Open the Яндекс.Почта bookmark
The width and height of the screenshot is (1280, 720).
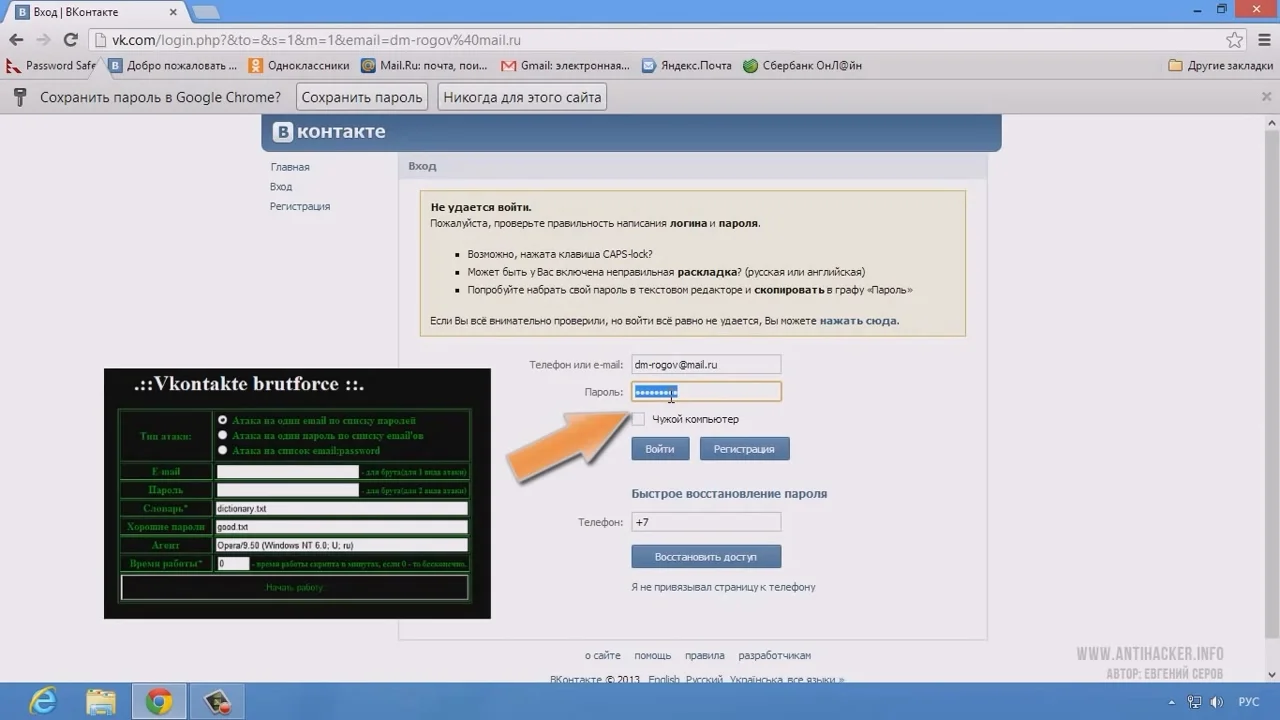[687, 66]
